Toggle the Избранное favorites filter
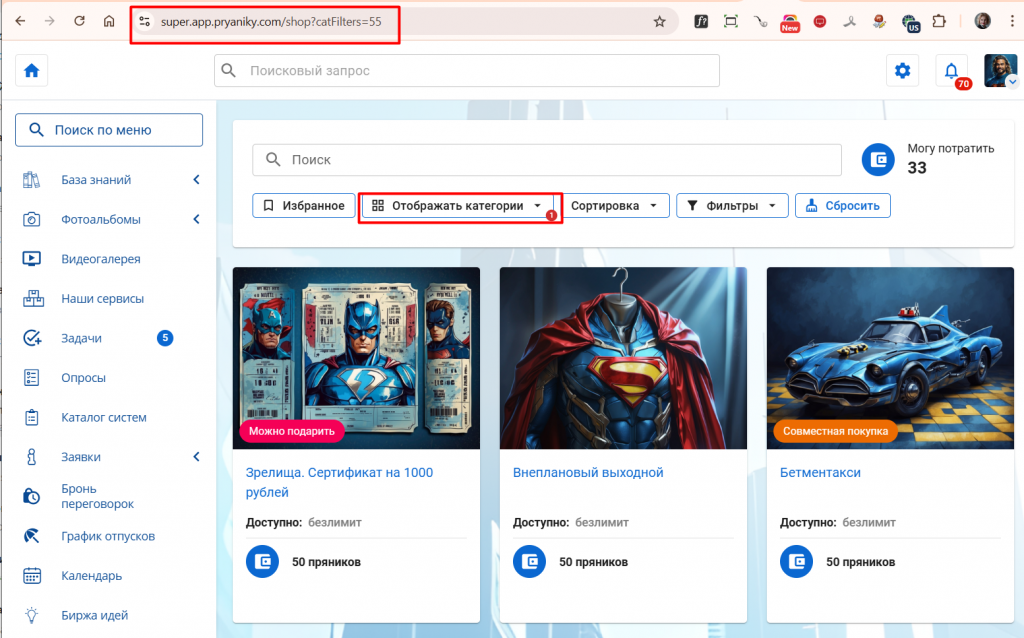1024x638 pixels. [x=304, y=206]
